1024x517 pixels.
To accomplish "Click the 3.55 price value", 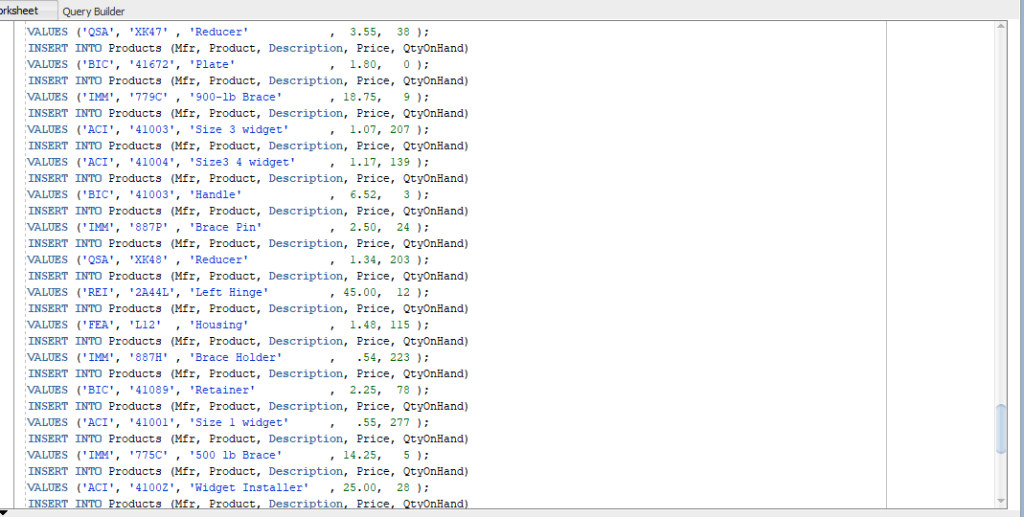I will [363, 32].
